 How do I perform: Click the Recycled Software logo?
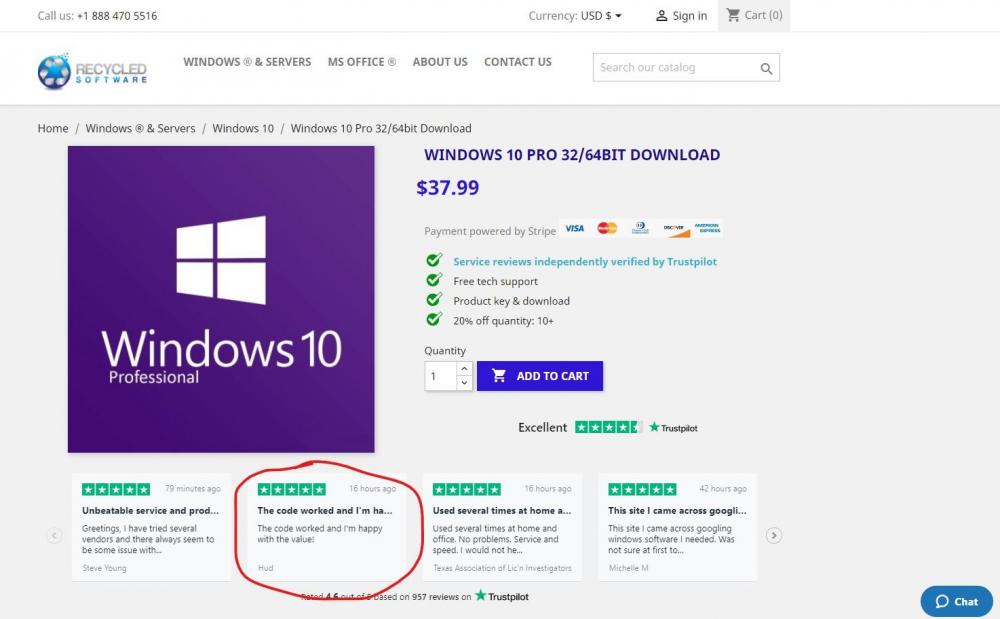(92, 71)
